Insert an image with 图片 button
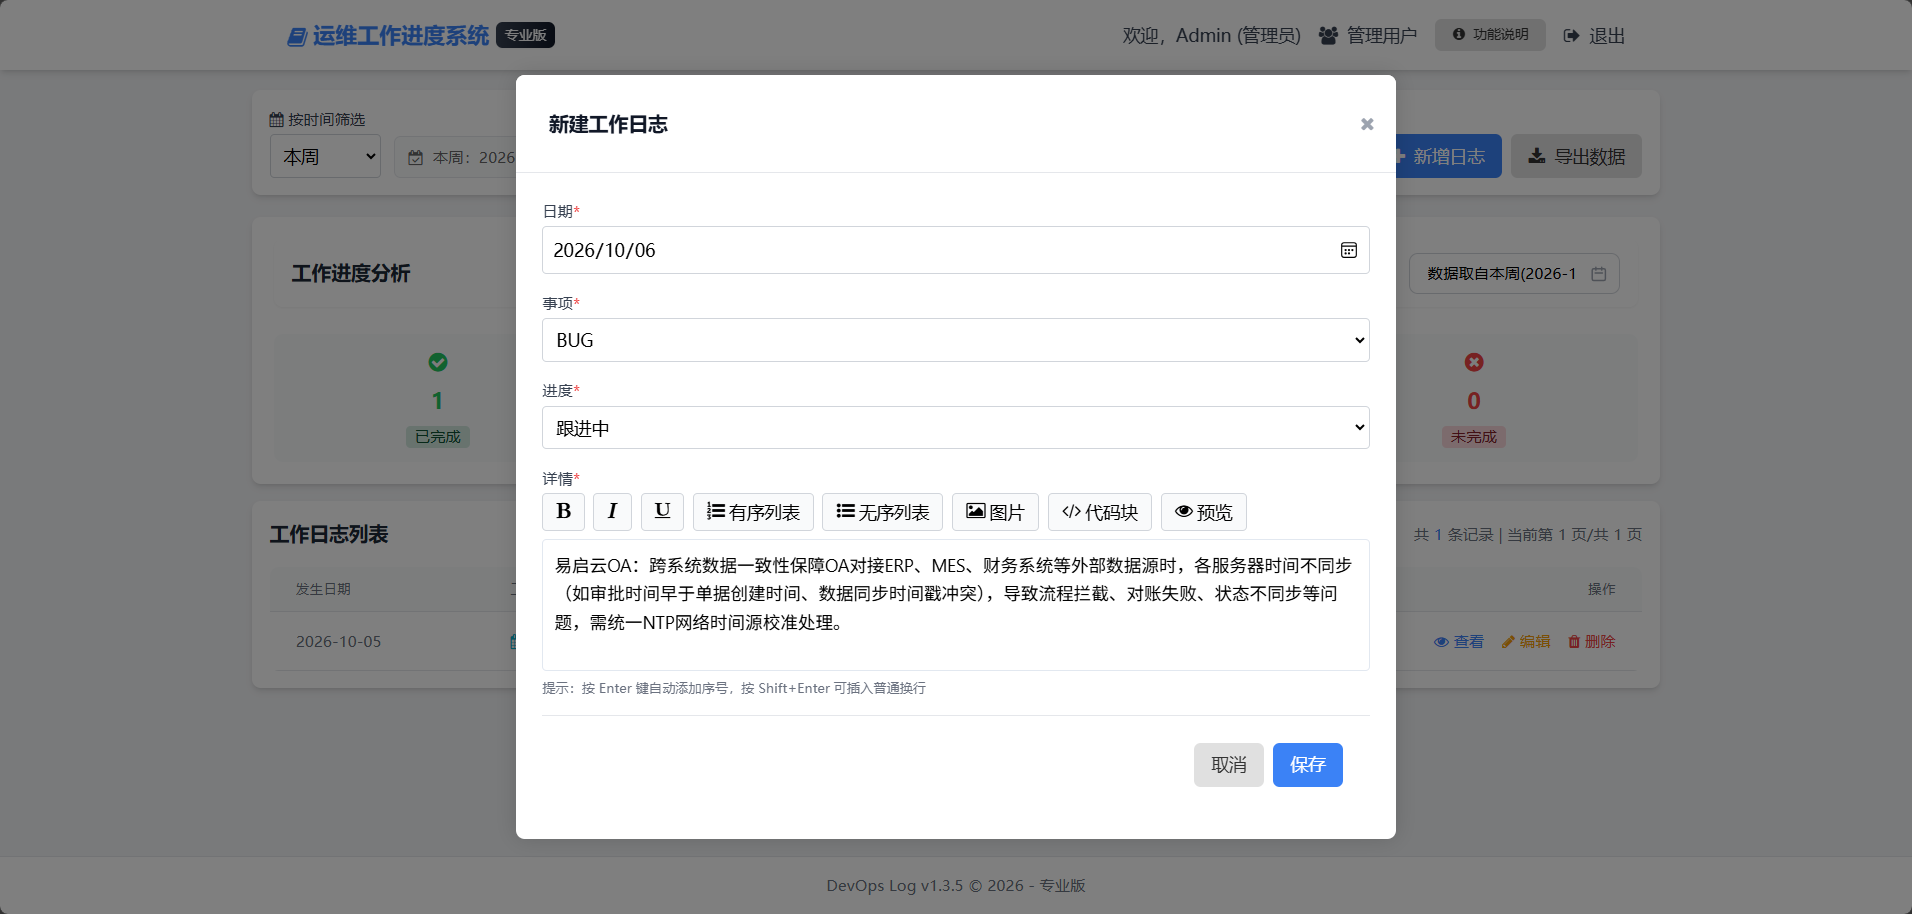 click(x=995, y=512)
